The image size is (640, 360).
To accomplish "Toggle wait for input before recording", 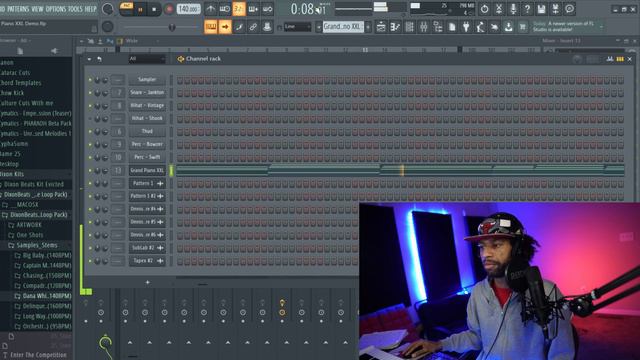I will click(225, 9).
